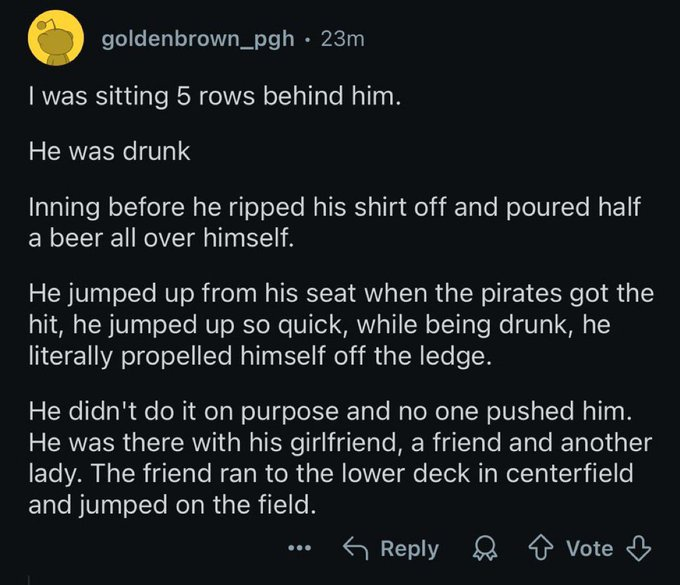The image size is (680, 585).
Task: Click the "He was drunk" line
Action: pyautogui.click(x=107, y=156)
